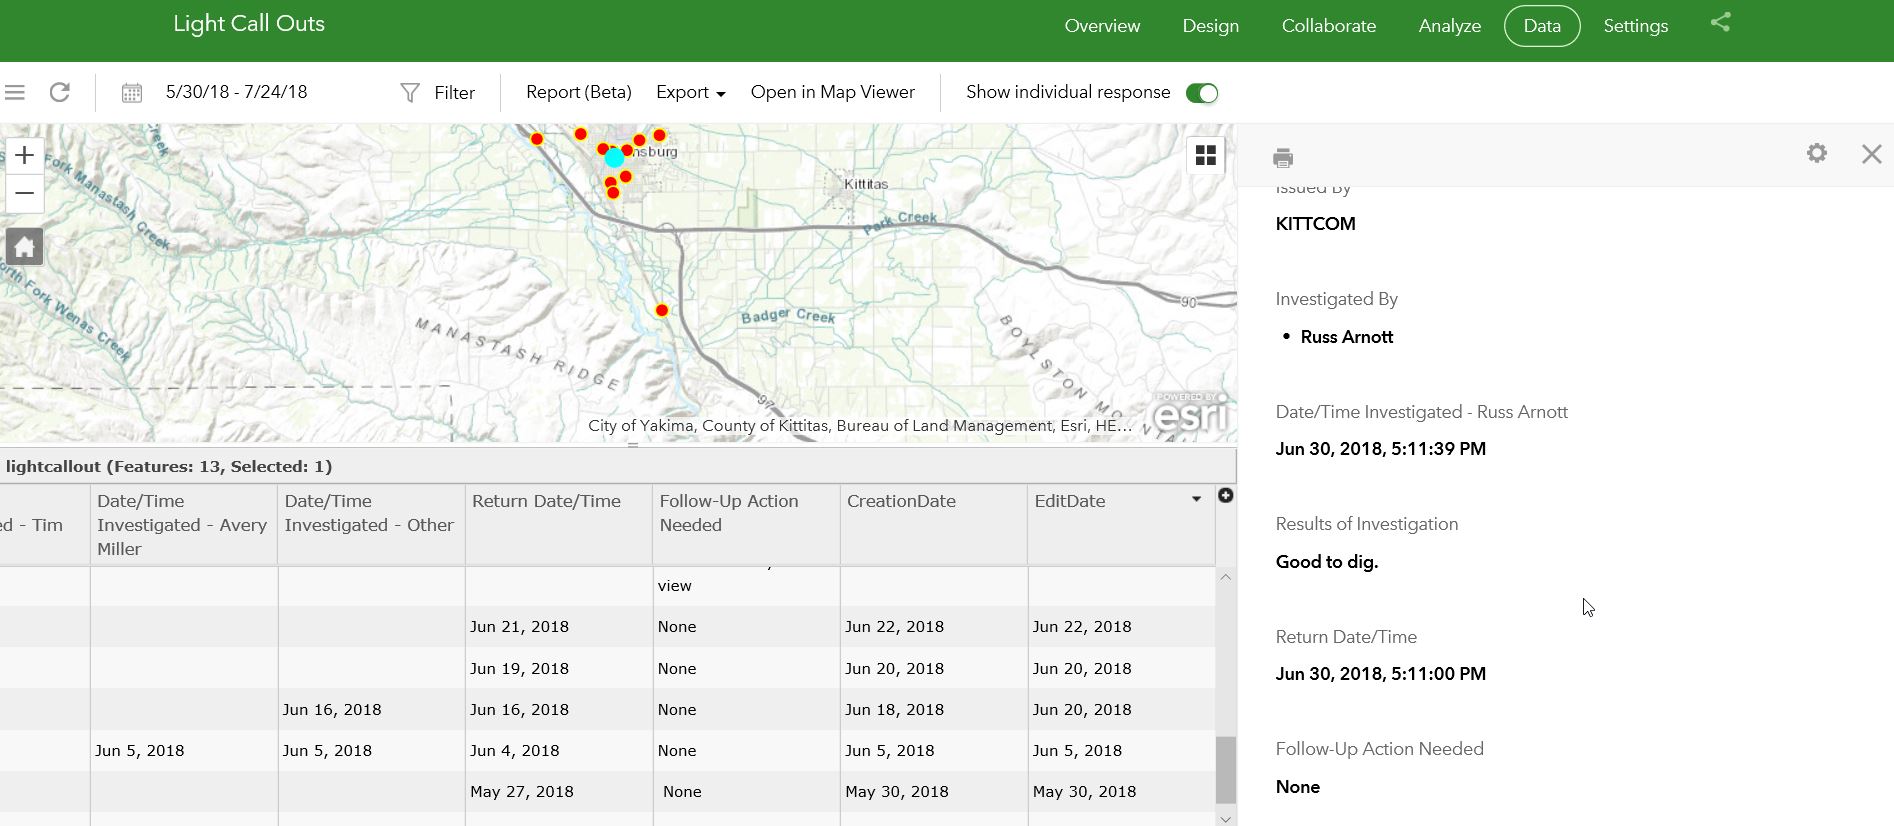The height and width of the screenshot is (826, 1894).
Task: Click the add column plus button
Action: [x=1225, y=496]
